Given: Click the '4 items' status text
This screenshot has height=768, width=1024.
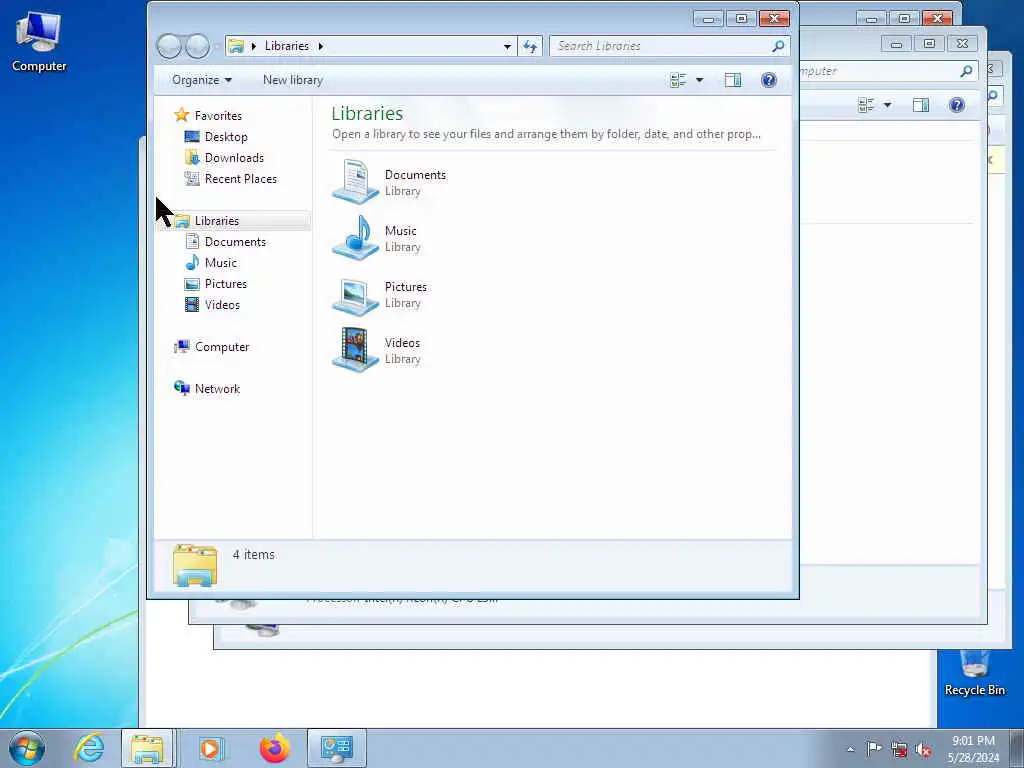Looking at the screenshot, I should (x=253, y=554).
